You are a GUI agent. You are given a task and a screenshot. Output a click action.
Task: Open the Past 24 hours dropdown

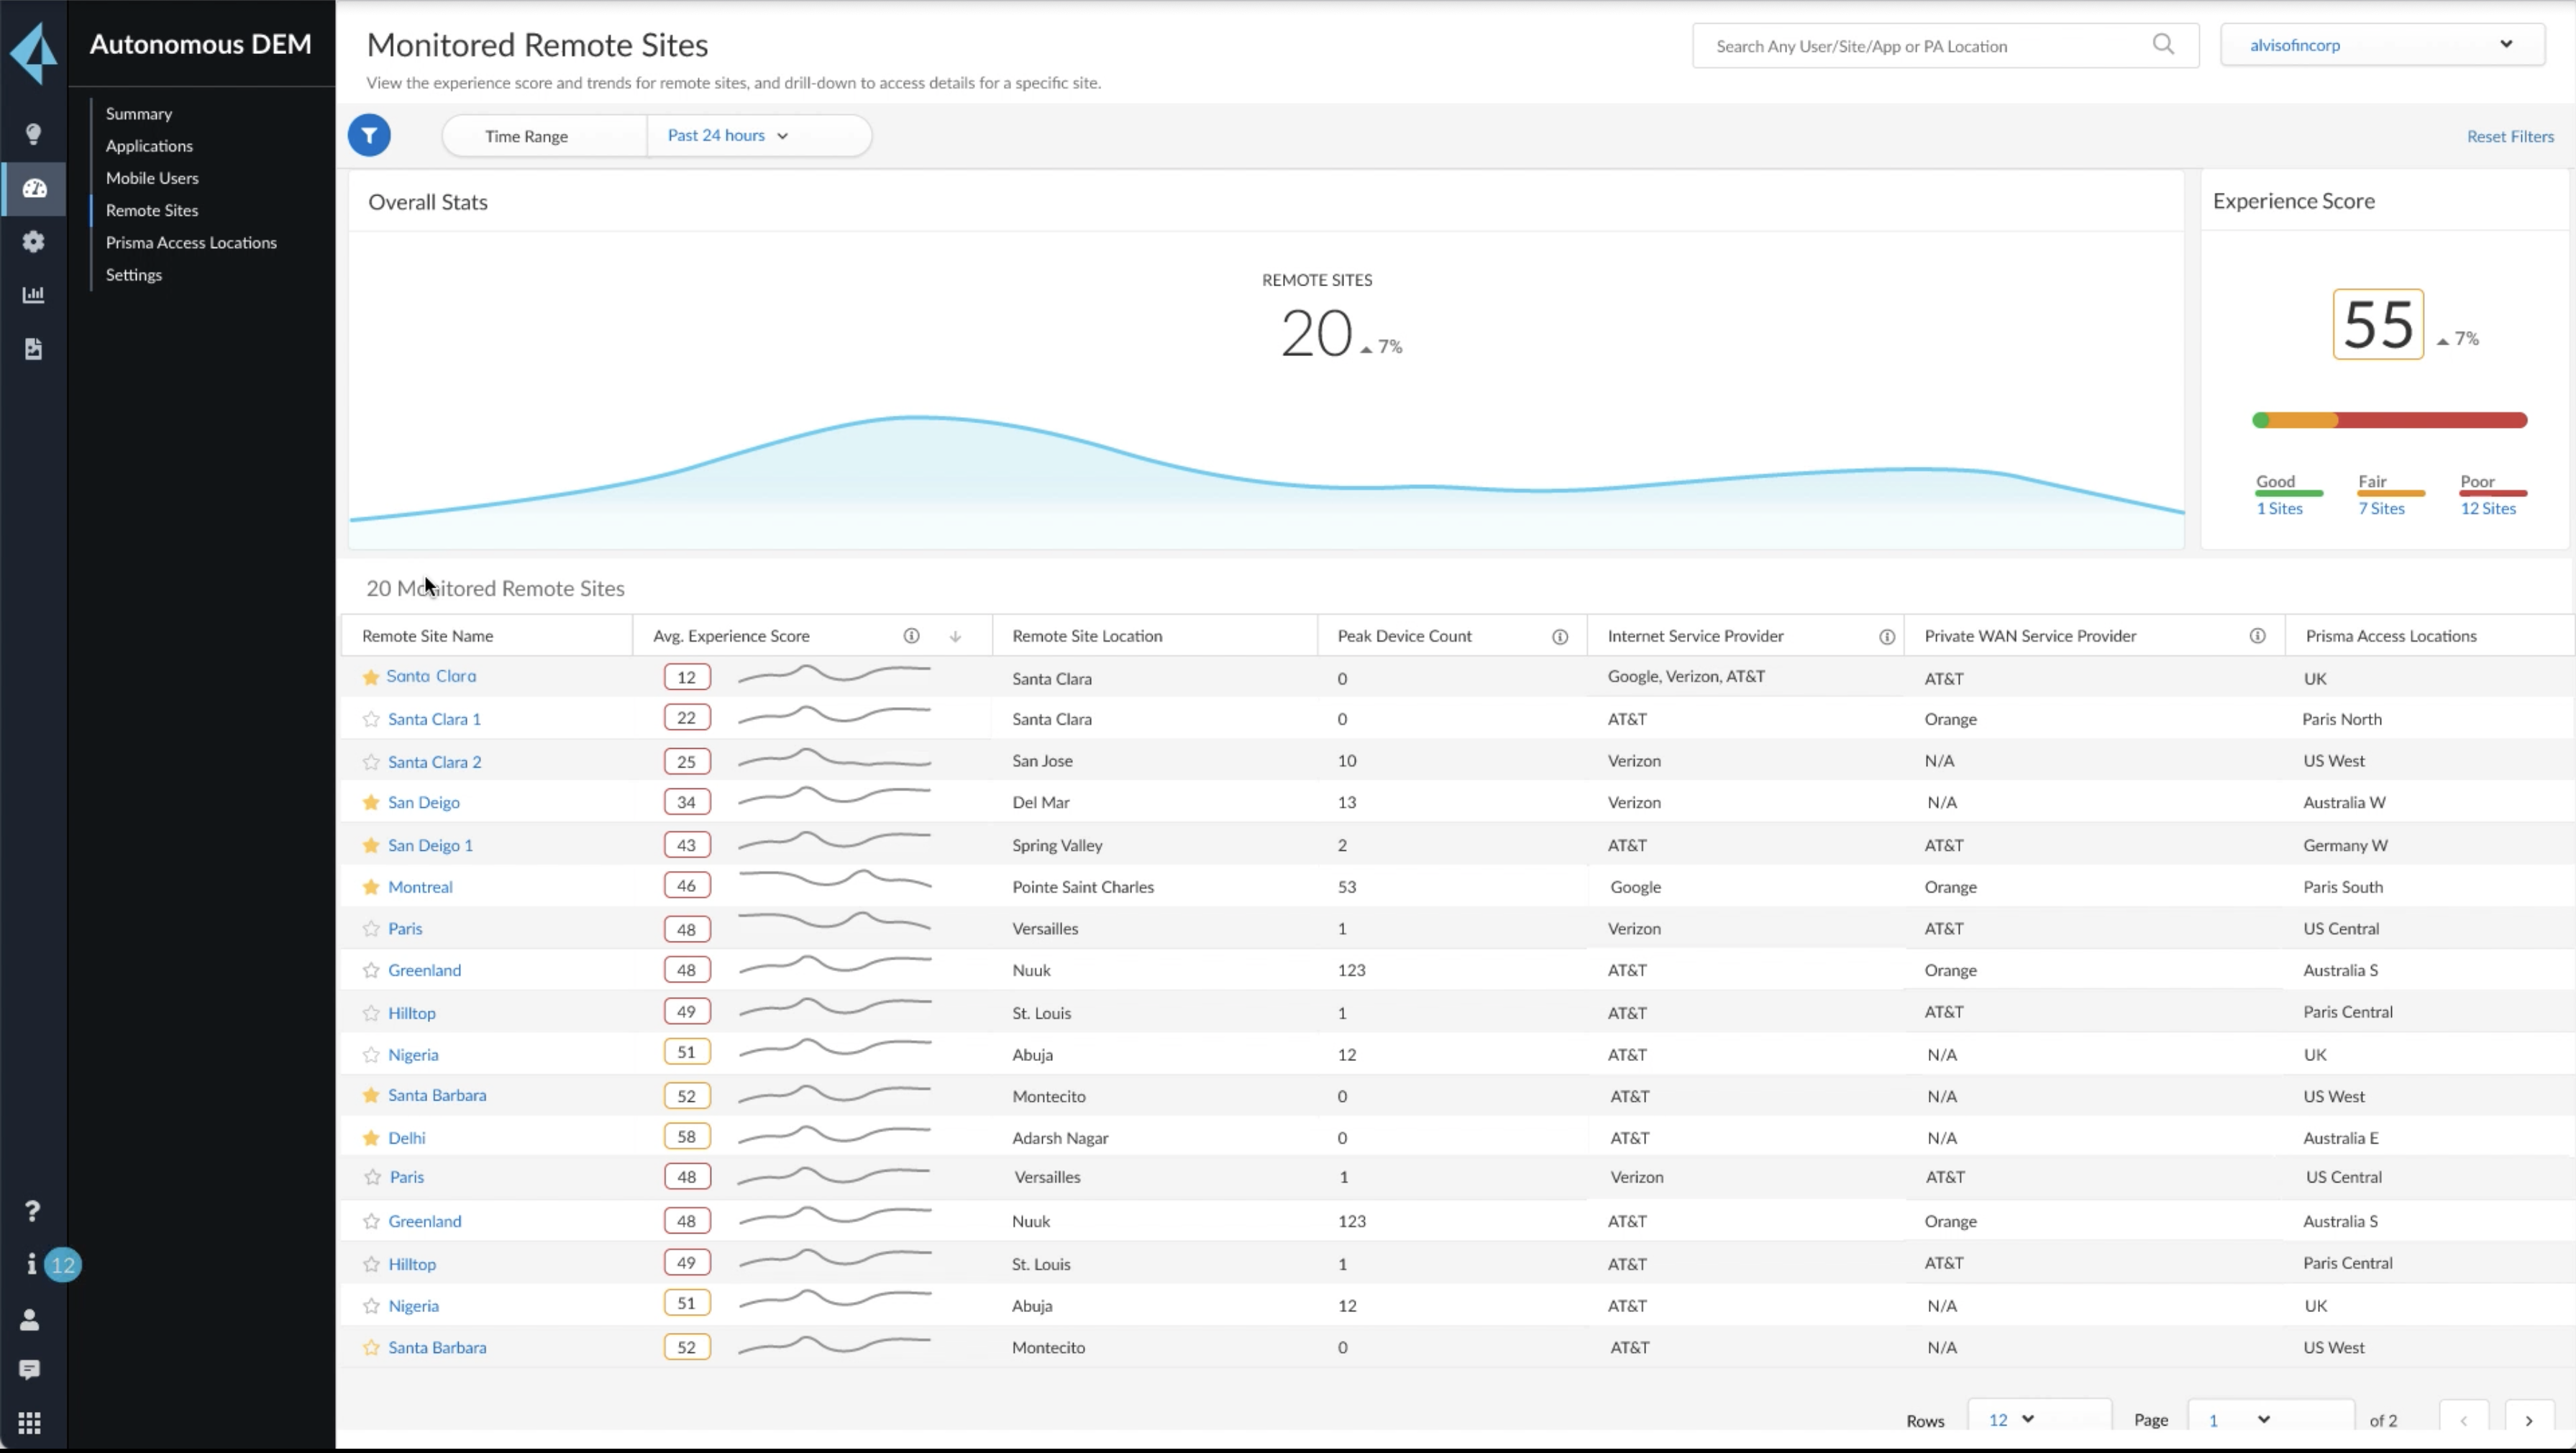(x=728, y=136)
